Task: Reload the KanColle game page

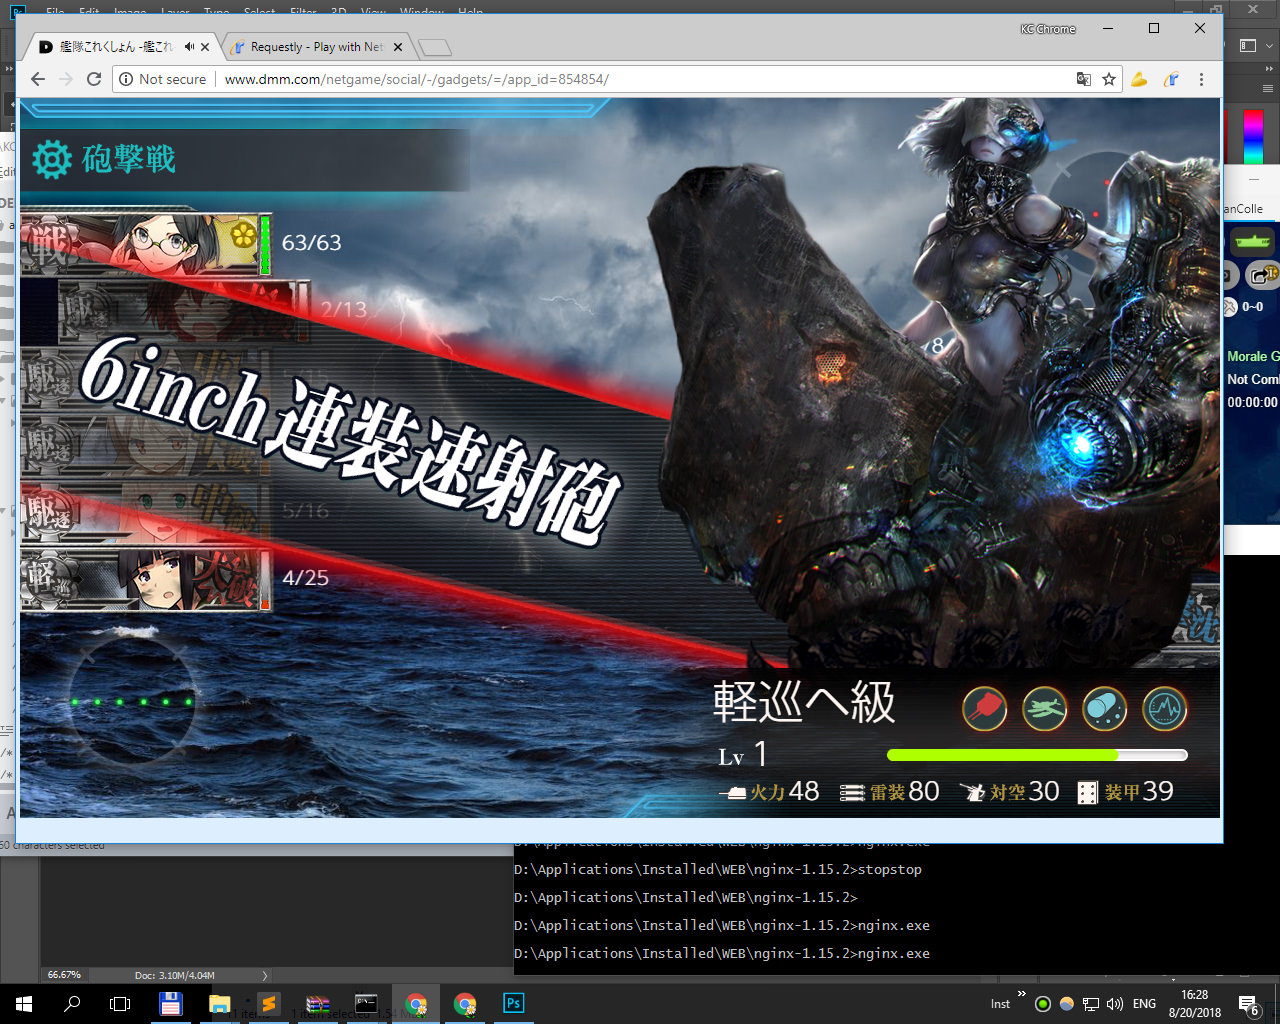Action: [94, 79]
